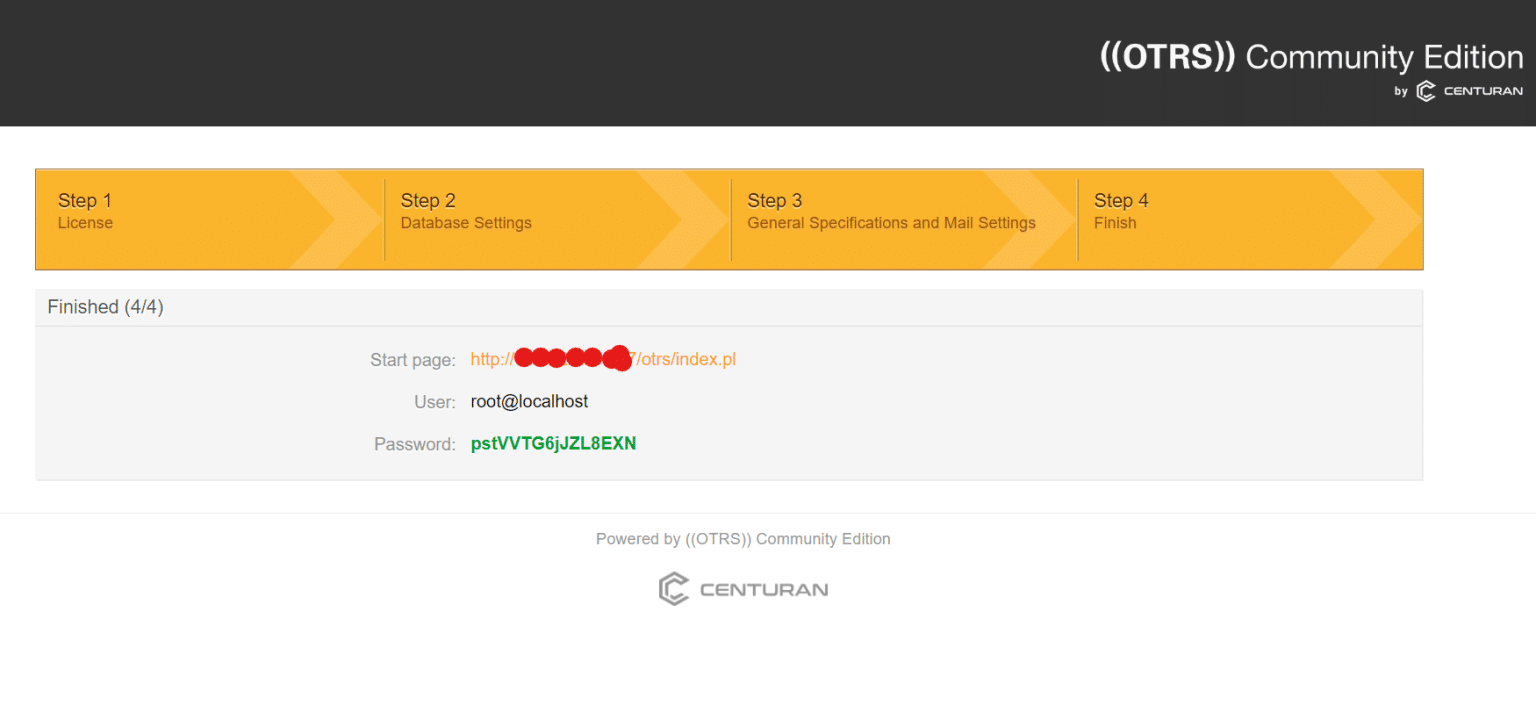Open the Step 3 General Specifications tab

click(x=892, y=211)
